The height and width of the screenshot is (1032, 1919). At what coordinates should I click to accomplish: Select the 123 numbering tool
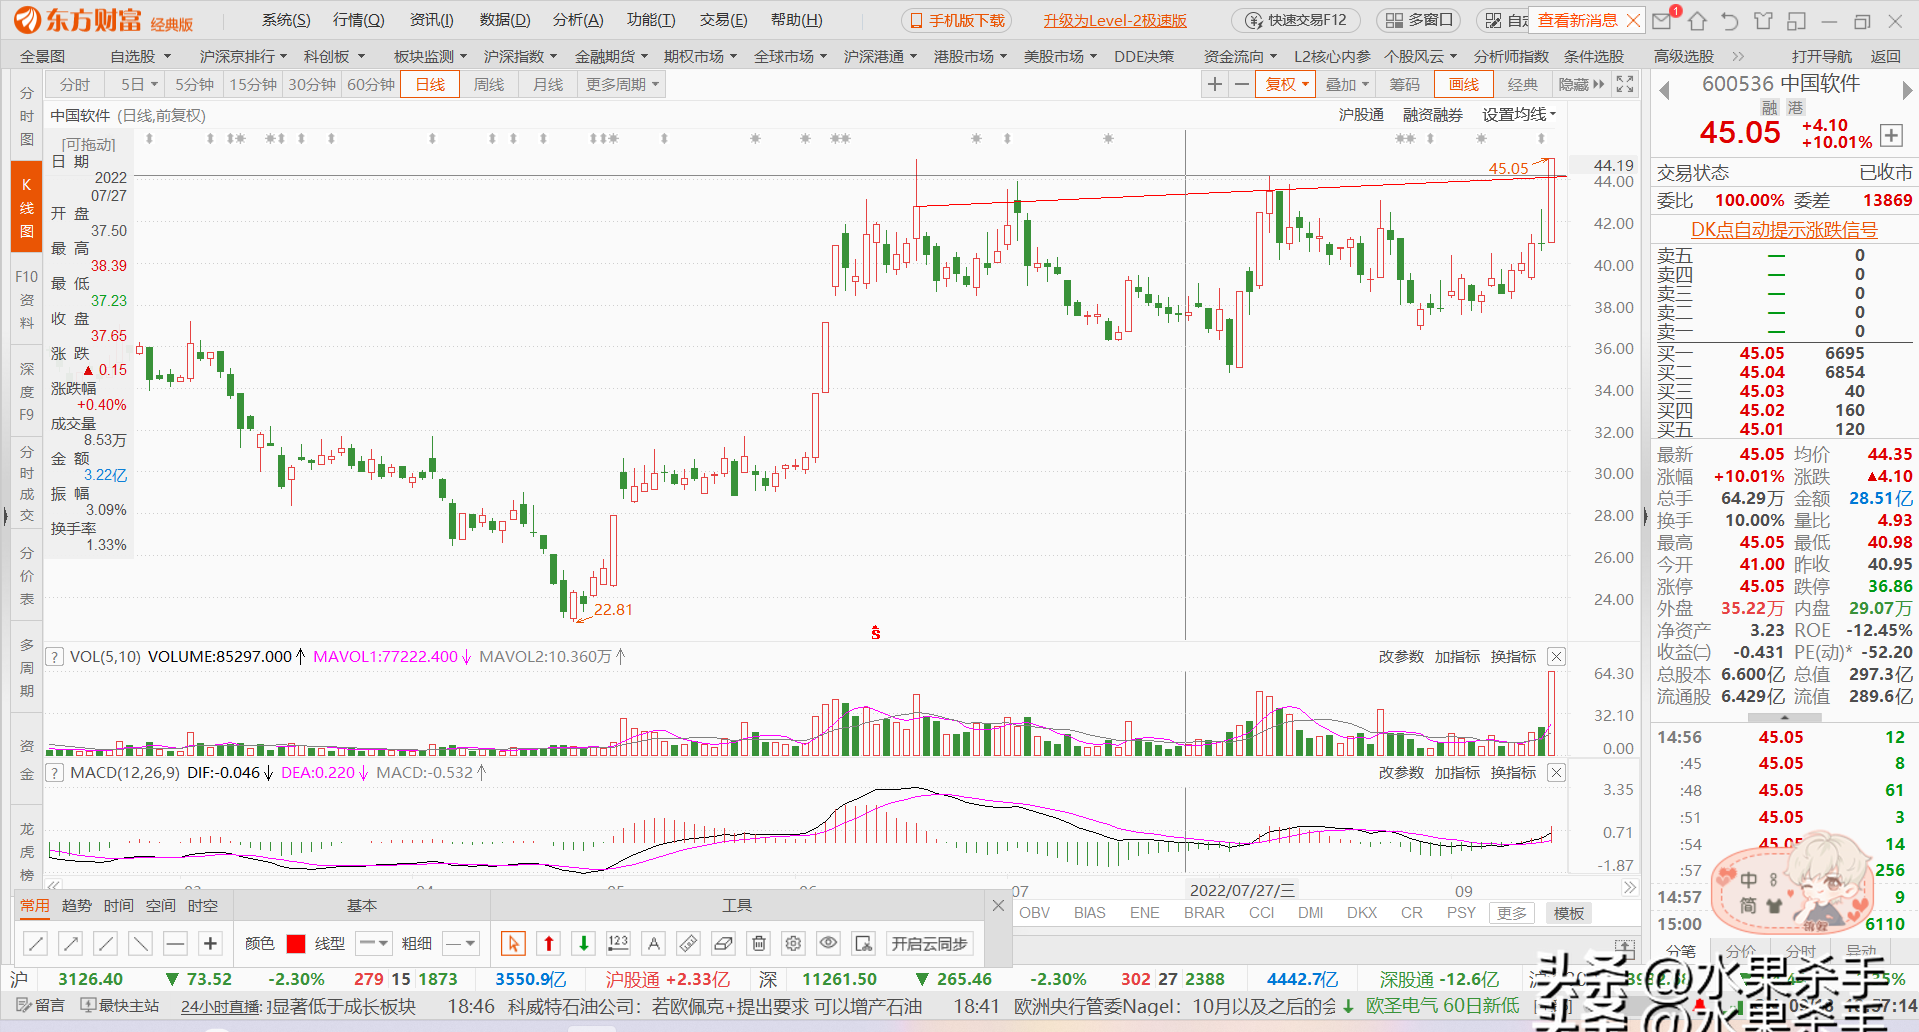click(x=618, y=943)
